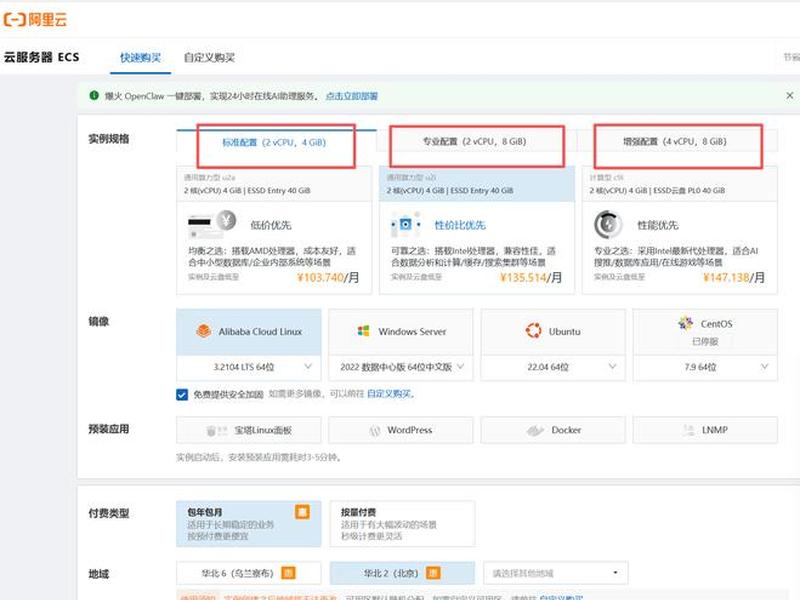Select region 华北 2 (北京)
Screen dimensions: 800x600
pyautogui.click(x=402, y=573)
